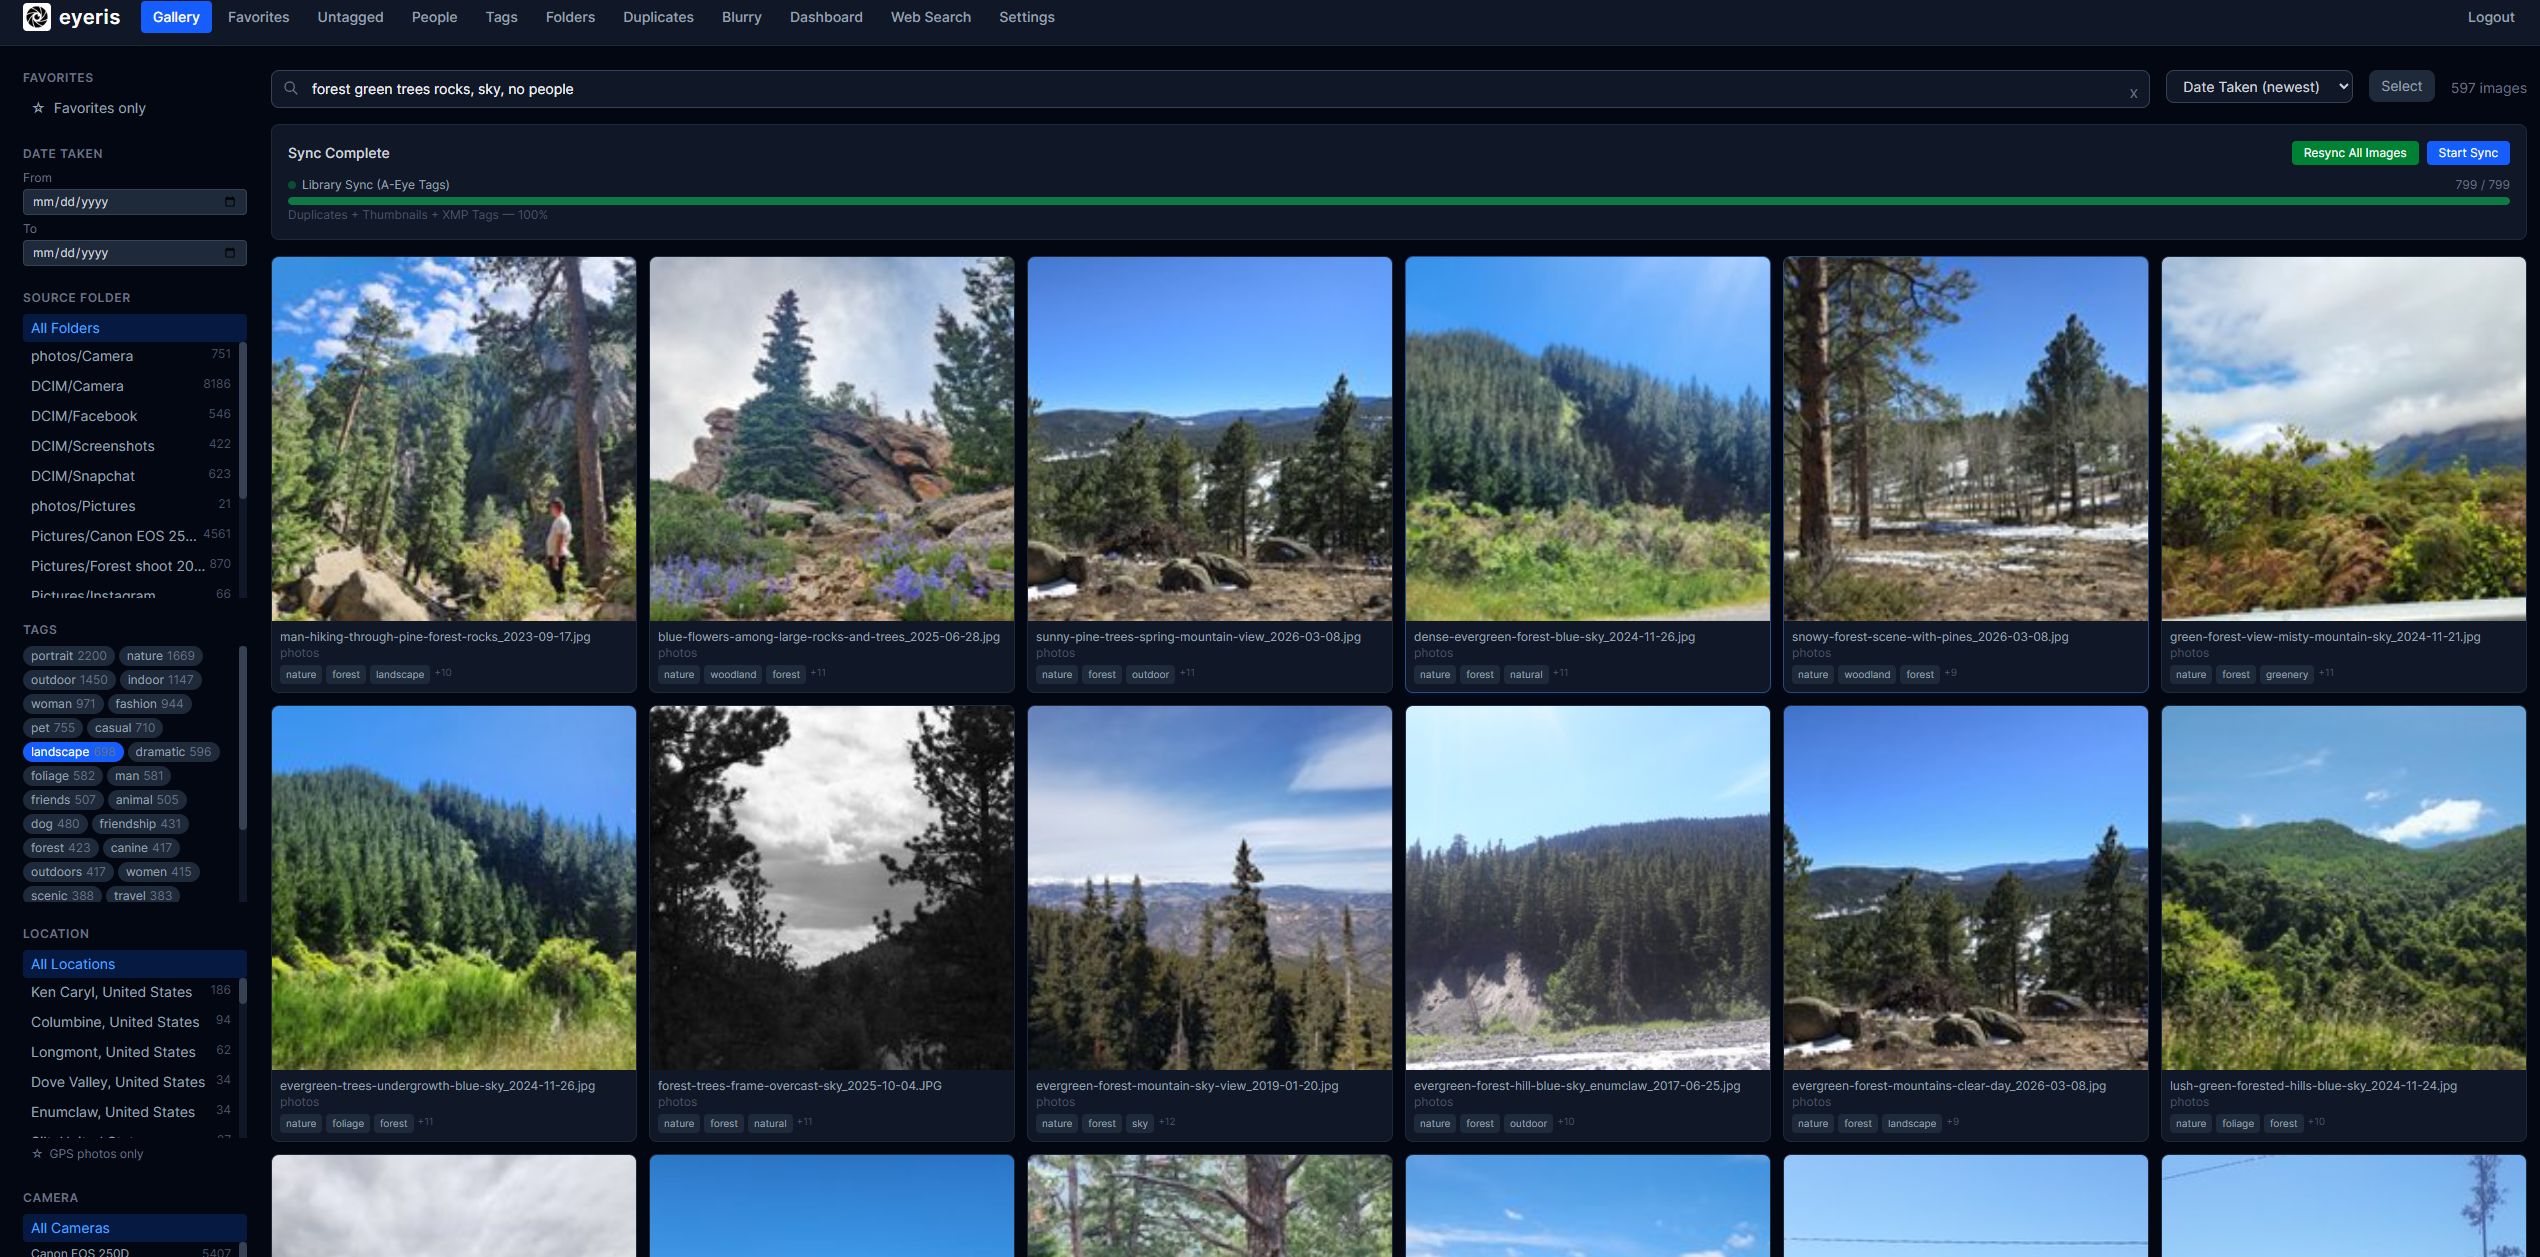Select All Locations filter

click(x=134, y=964)
